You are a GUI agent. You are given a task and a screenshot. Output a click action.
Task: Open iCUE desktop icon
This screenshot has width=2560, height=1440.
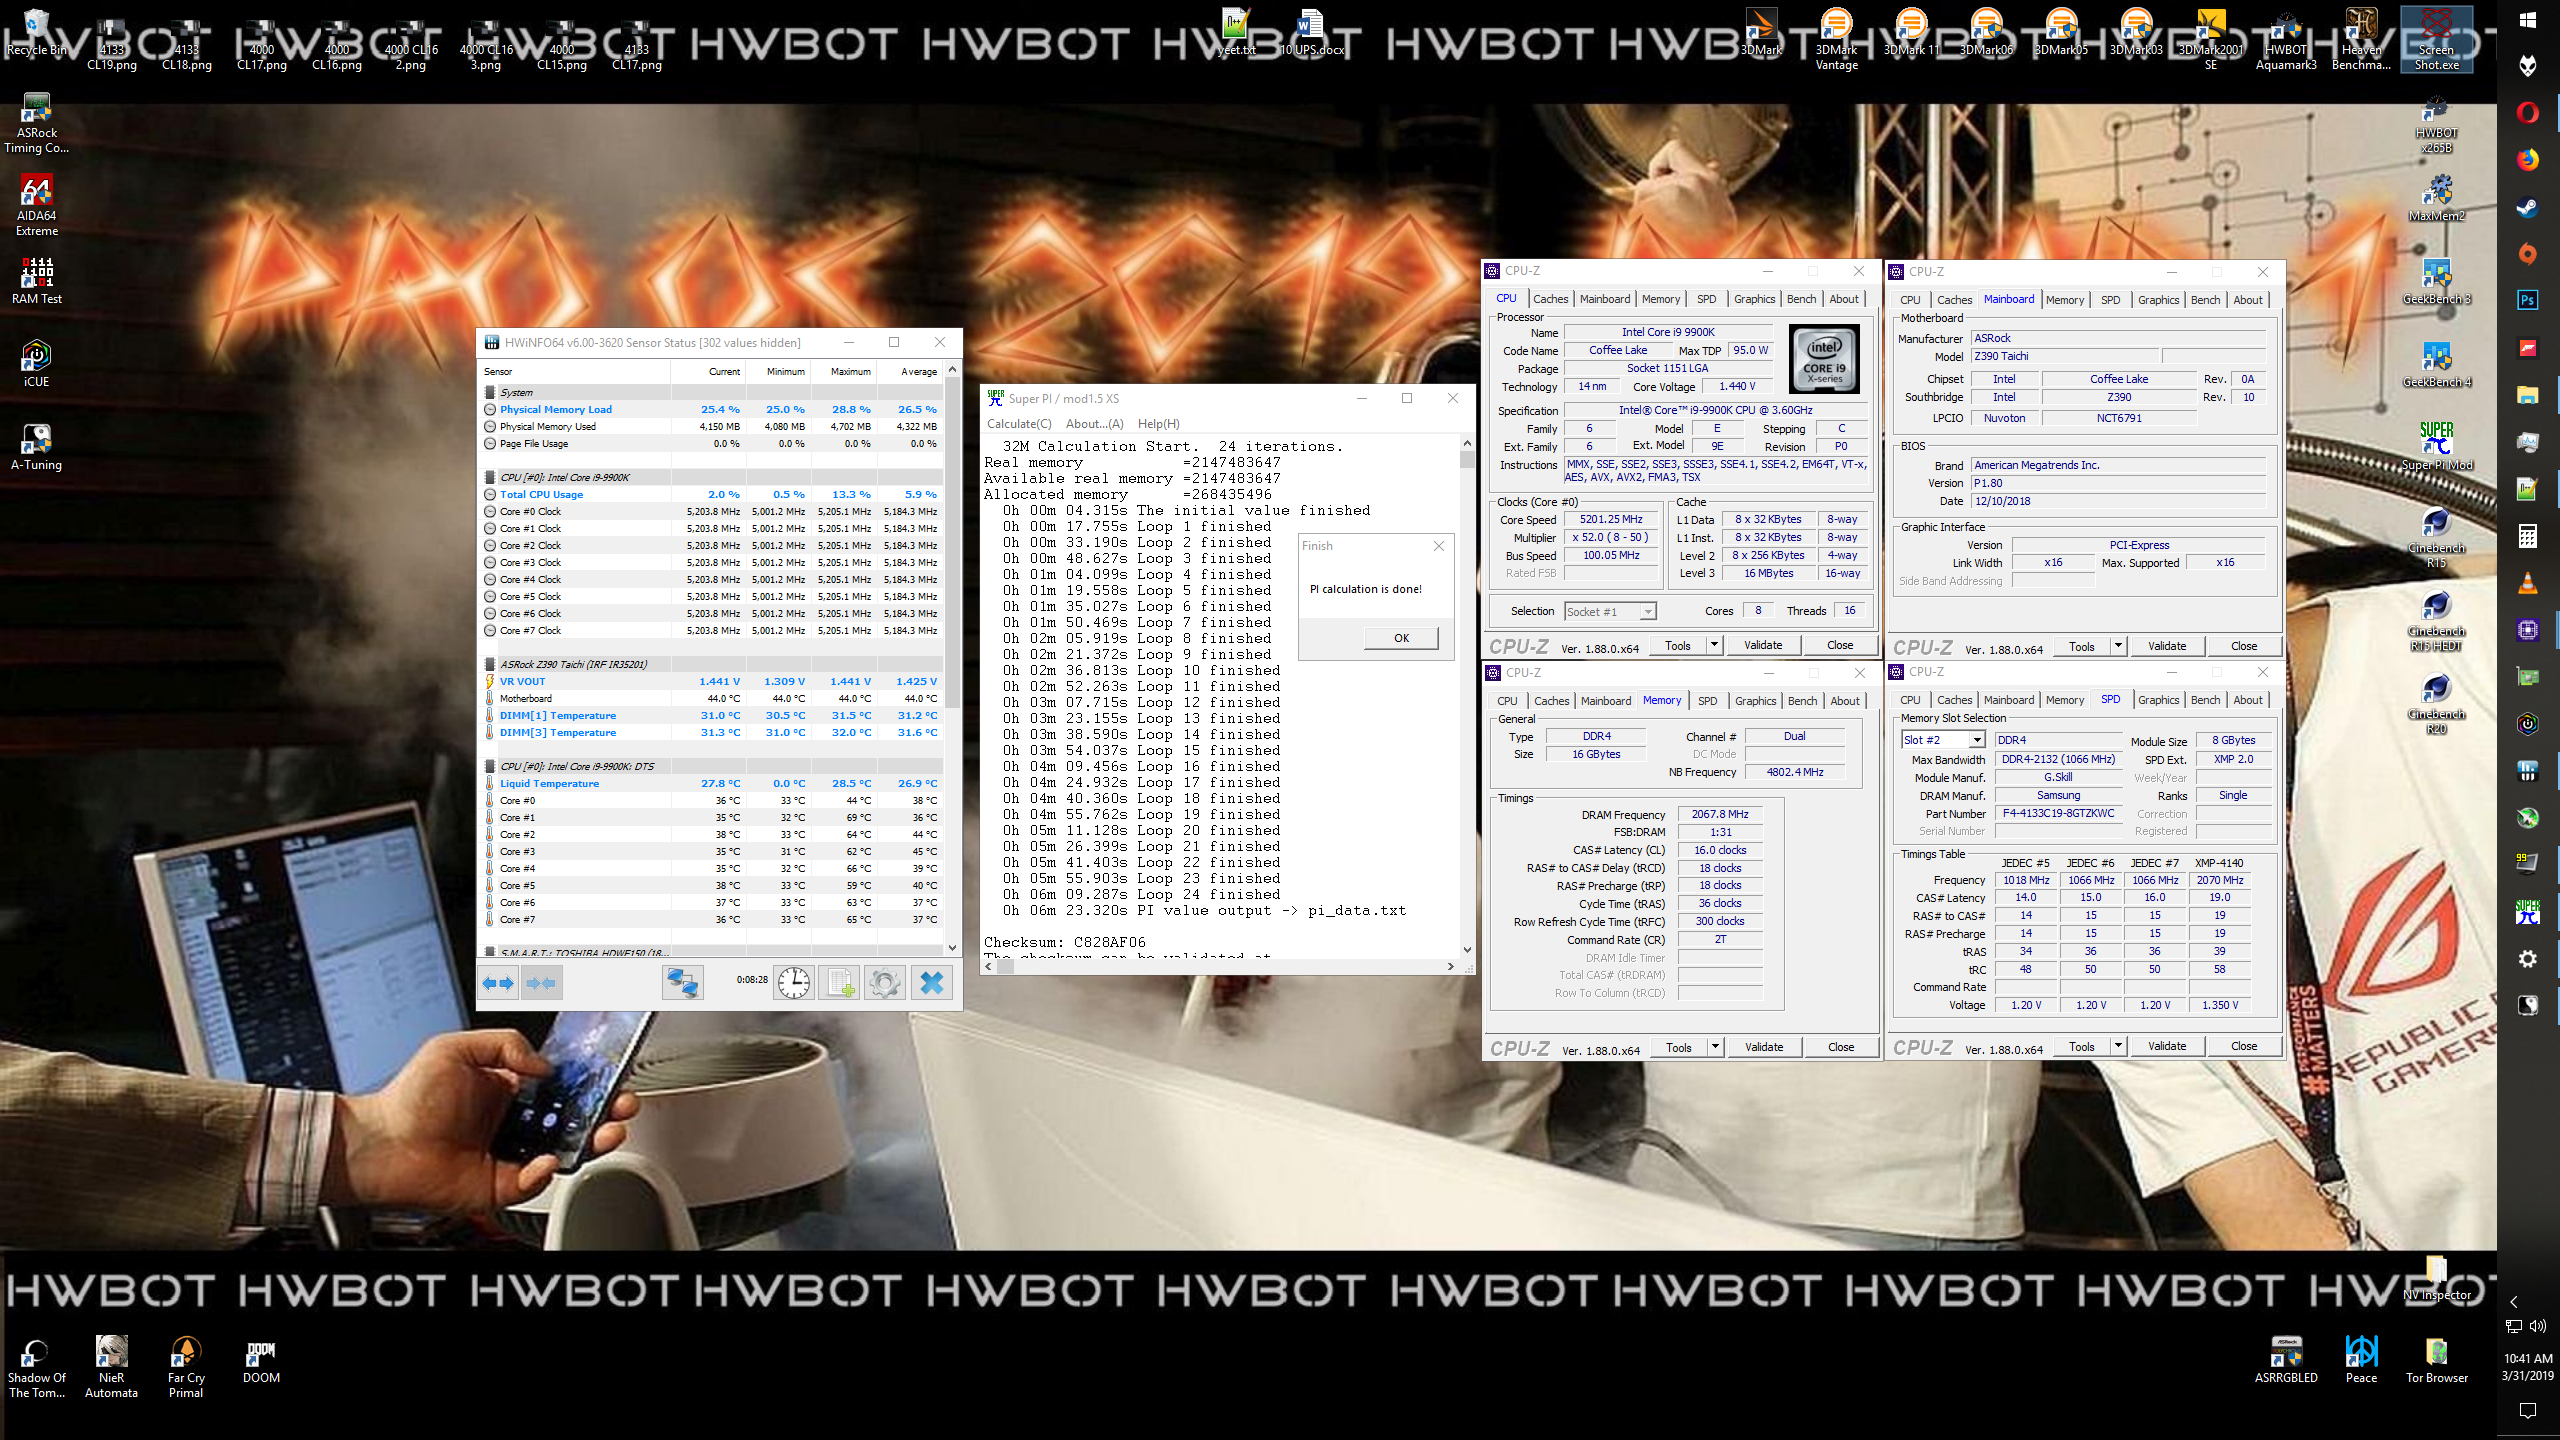[x=36, y=363]
